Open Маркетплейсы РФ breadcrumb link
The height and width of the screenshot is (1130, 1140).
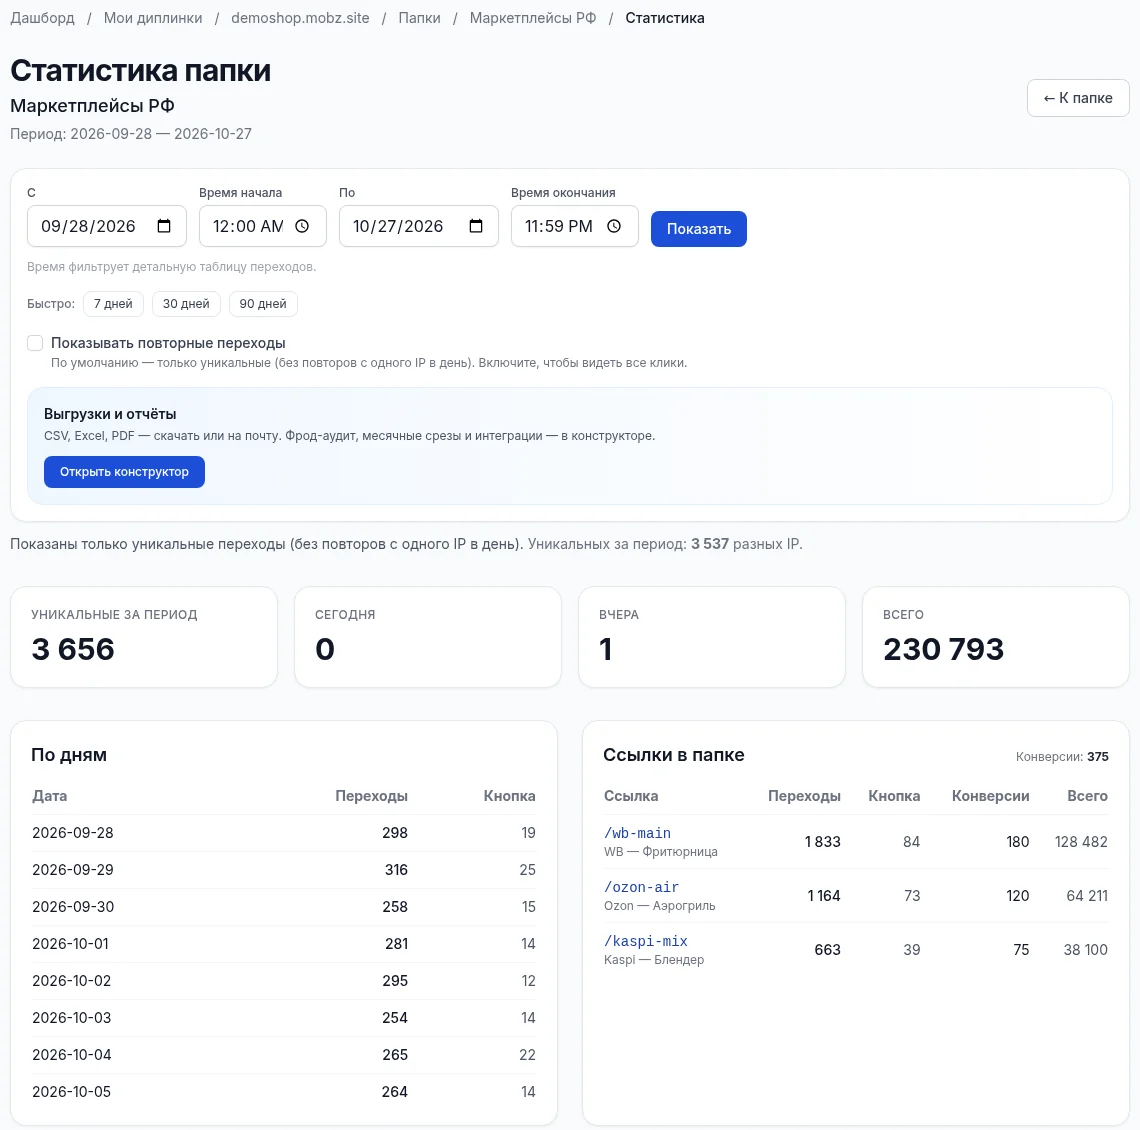(x=533, y=18)
